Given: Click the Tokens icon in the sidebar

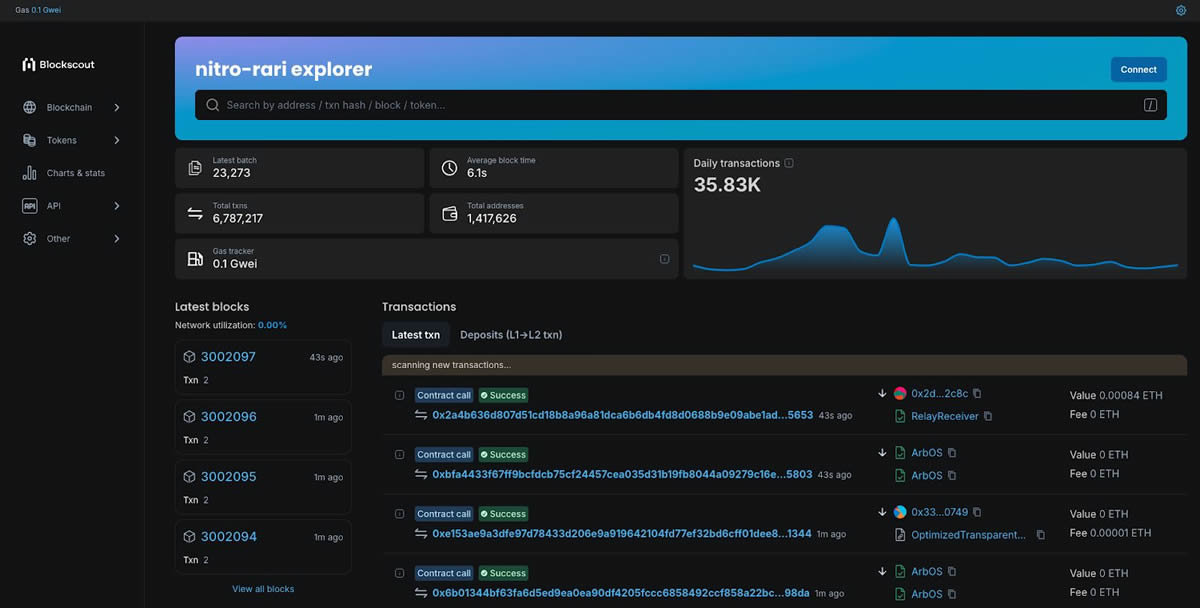Looking at the screenshot, I should [x=28, y=140].
